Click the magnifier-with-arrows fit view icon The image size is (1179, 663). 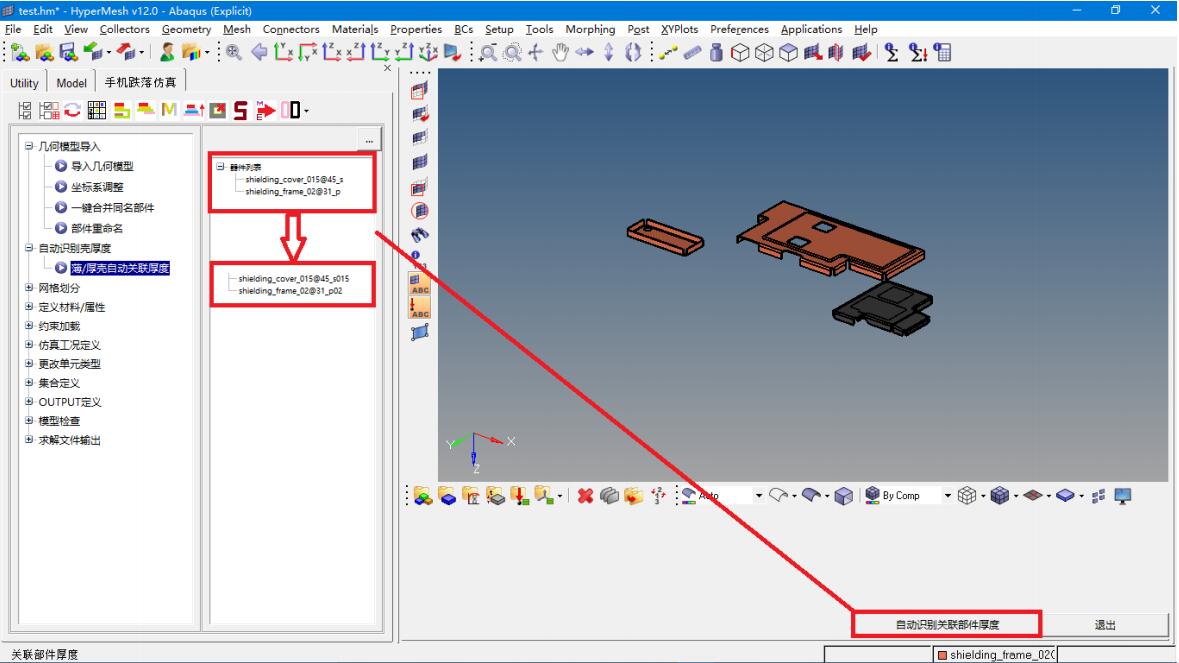(x=234, y=52)
